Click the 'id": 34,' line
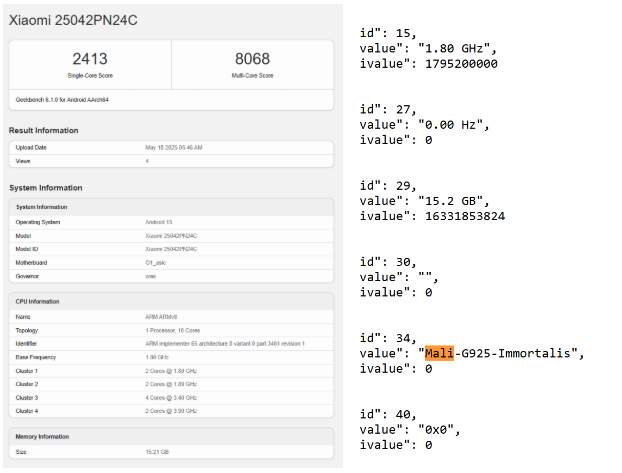Viewport: 622px width, 473px height. click(388, 338)
